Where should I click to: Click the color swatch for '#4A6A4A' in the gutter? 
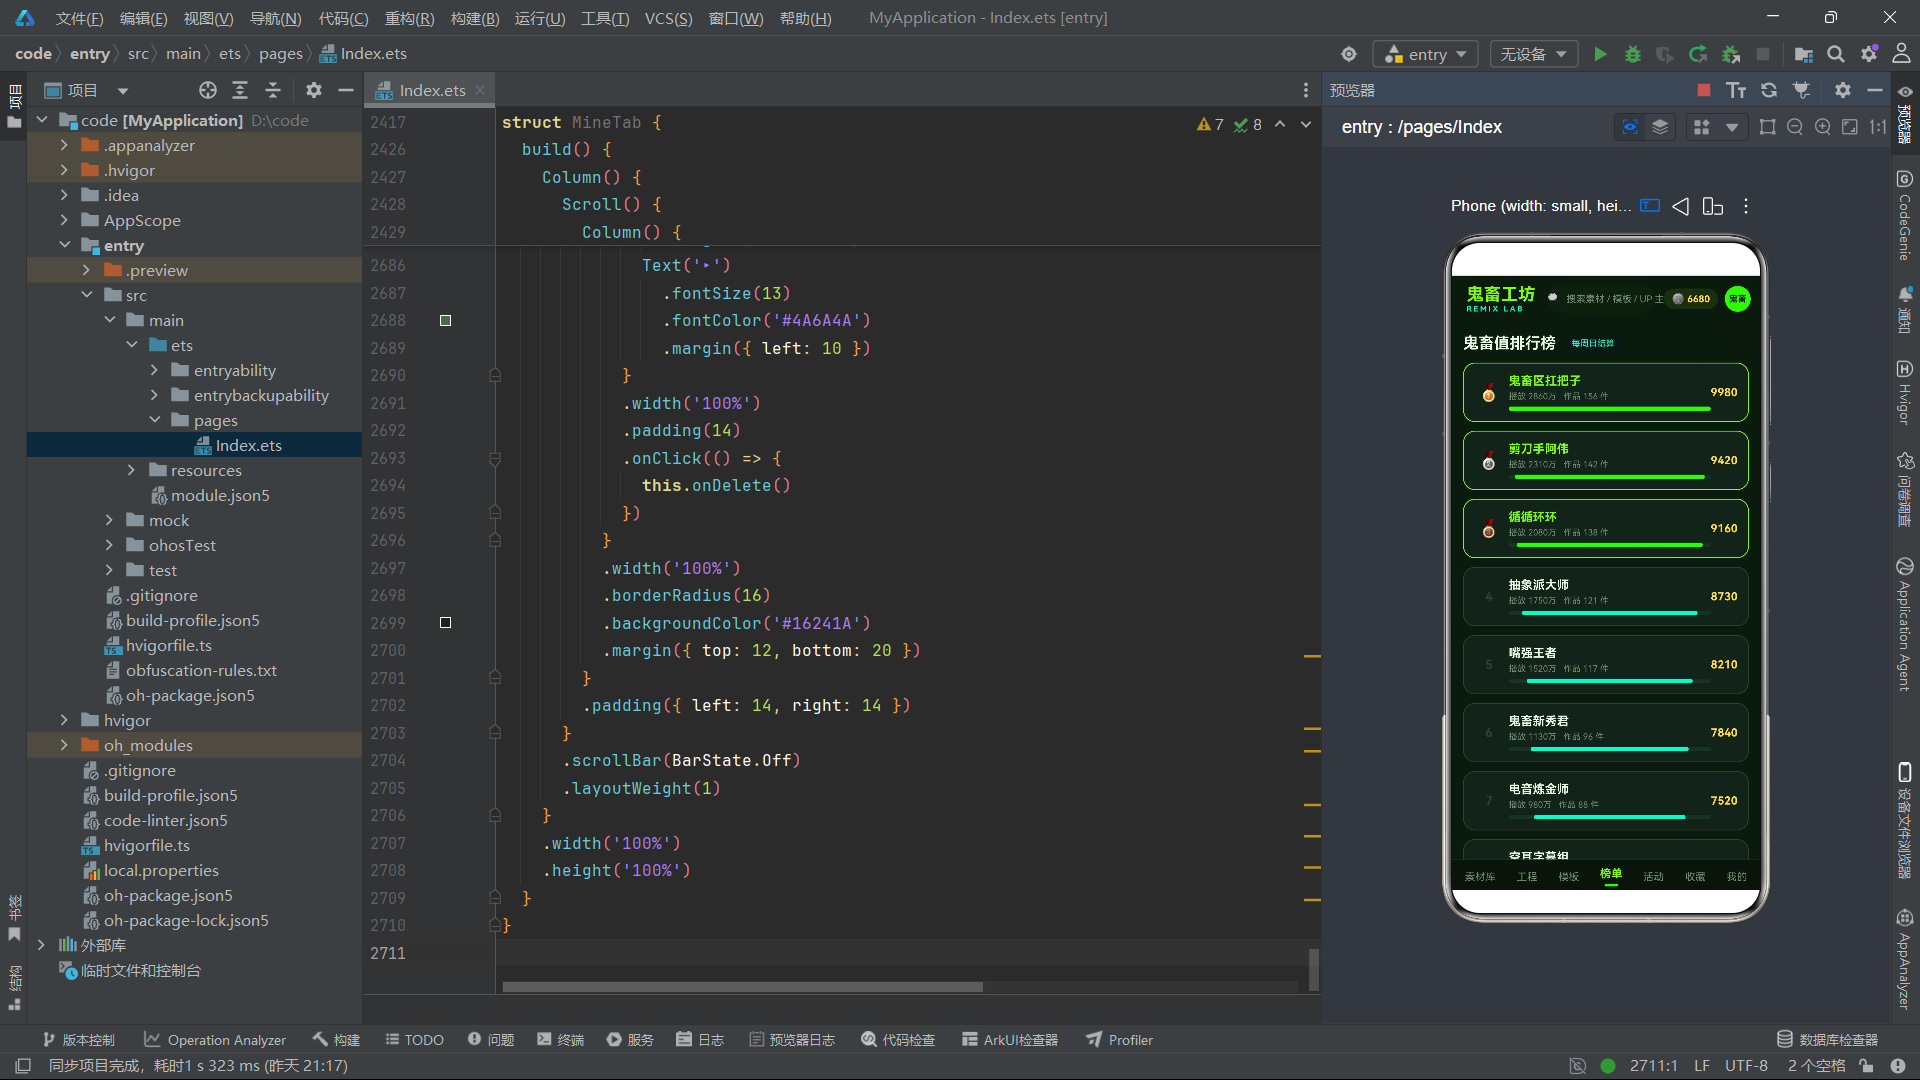click(445, 321)
